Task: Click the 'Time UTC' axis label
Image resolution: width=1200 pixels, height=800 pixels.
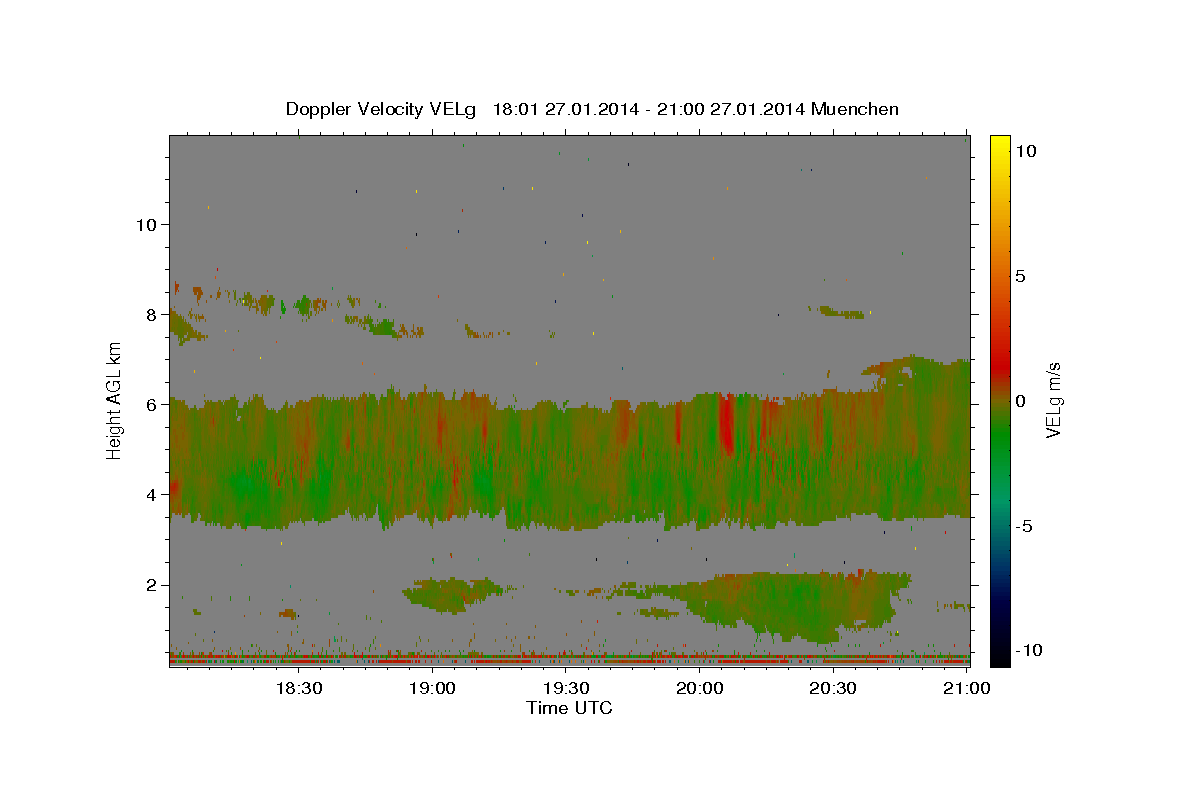Action: [x=569, y=708]
